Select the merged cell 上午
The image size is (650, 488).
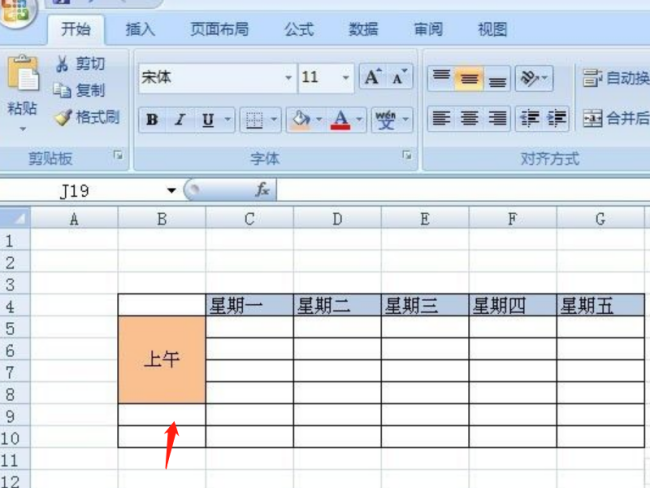[162, 359]
